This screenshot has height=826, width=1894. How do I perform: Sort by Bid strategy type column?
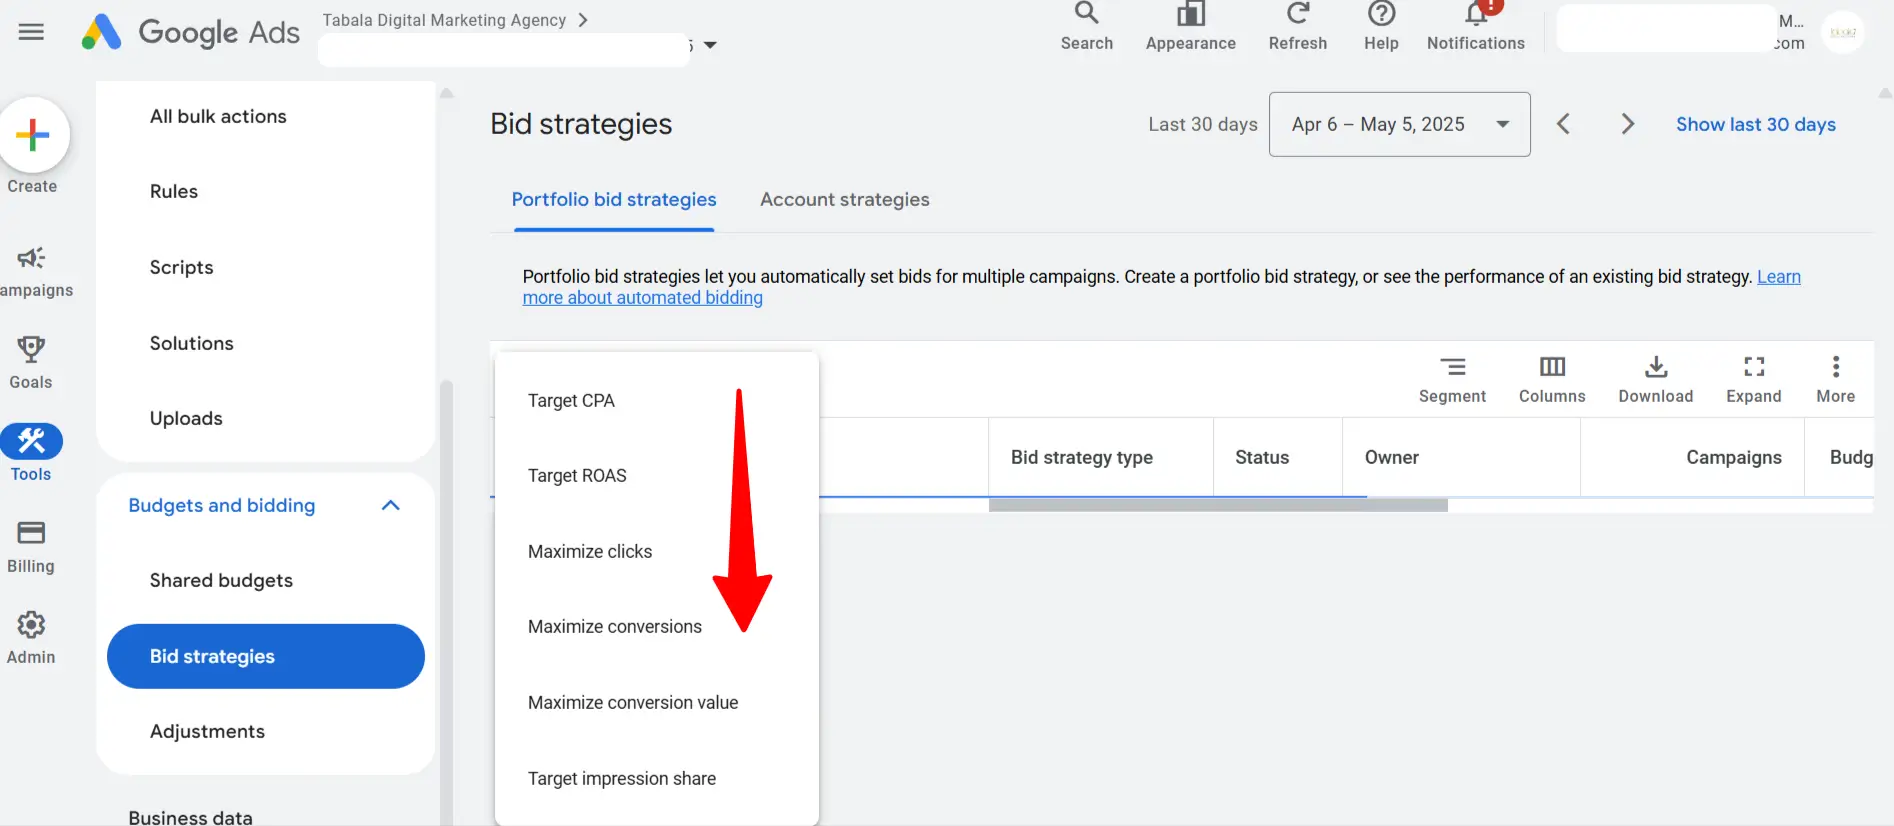click(1081, 457)
